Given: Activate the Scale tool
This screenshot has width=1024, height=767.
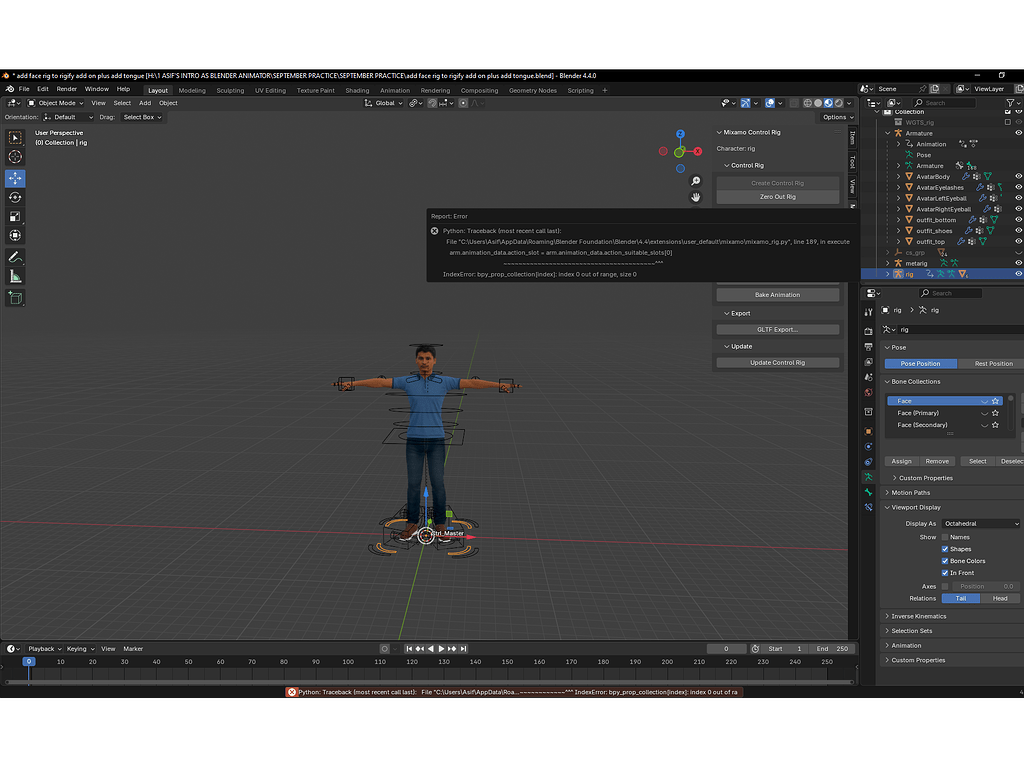Looking at the screenshot, I should (15, 216).
